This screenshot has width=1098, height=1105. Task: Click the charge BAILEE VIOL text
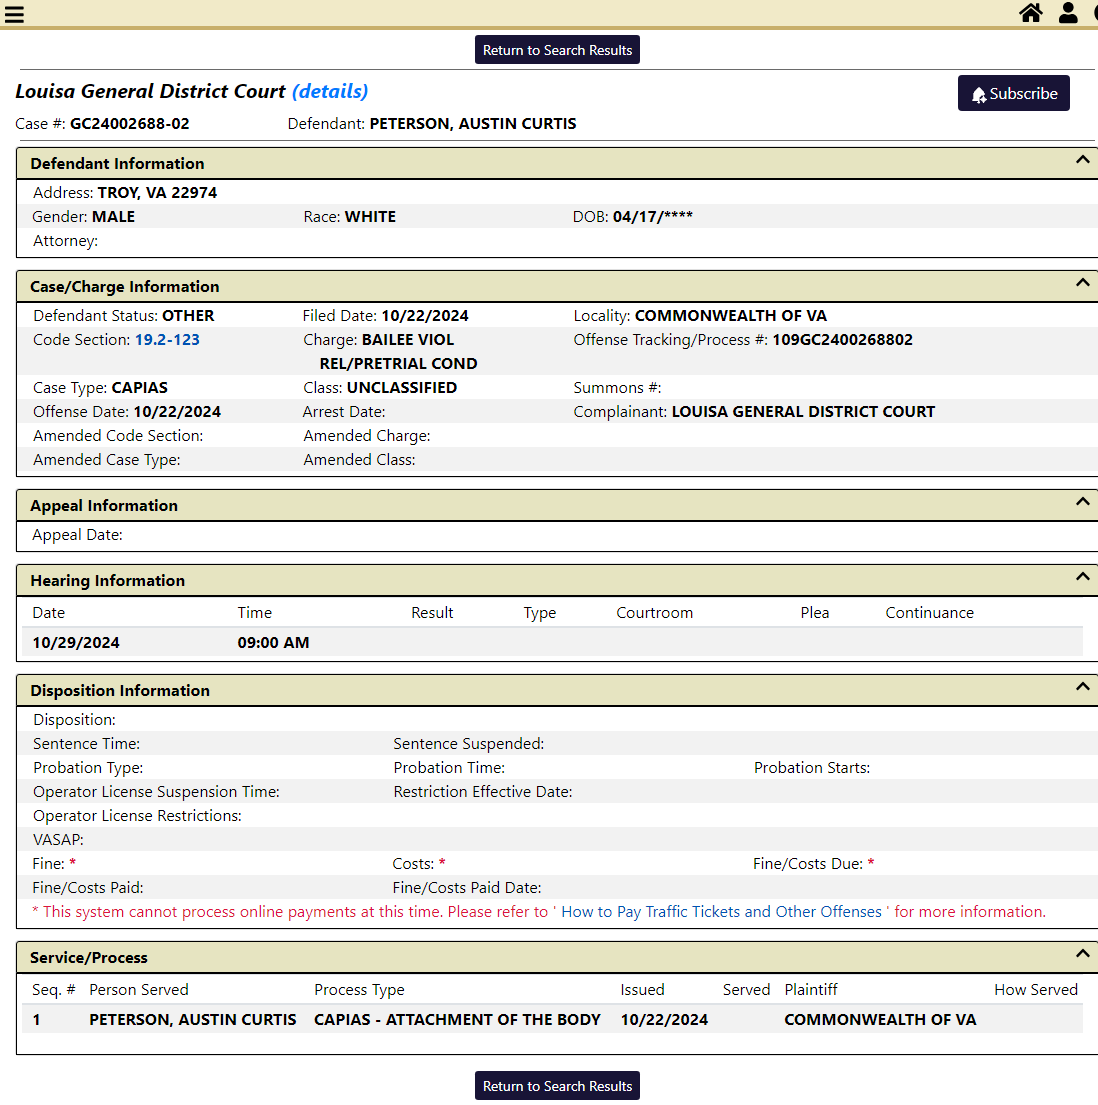pyautogui.click(x=407, y=340)
